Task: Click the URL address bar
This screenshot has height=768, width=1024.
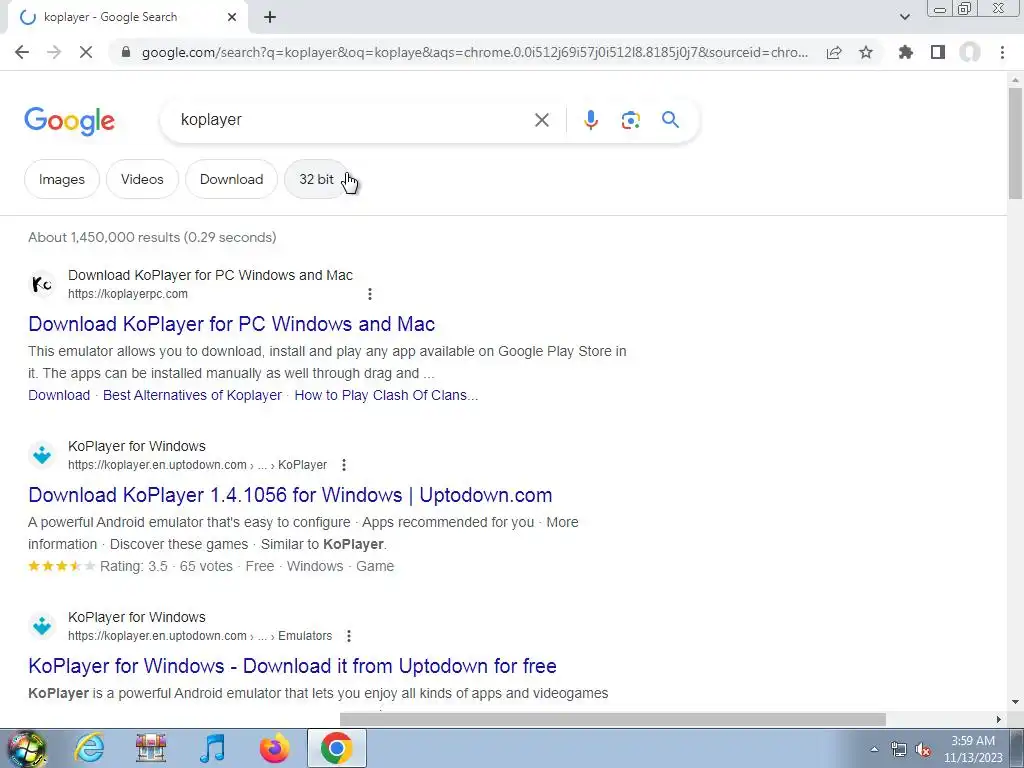Action: click(x=475, y=52)
